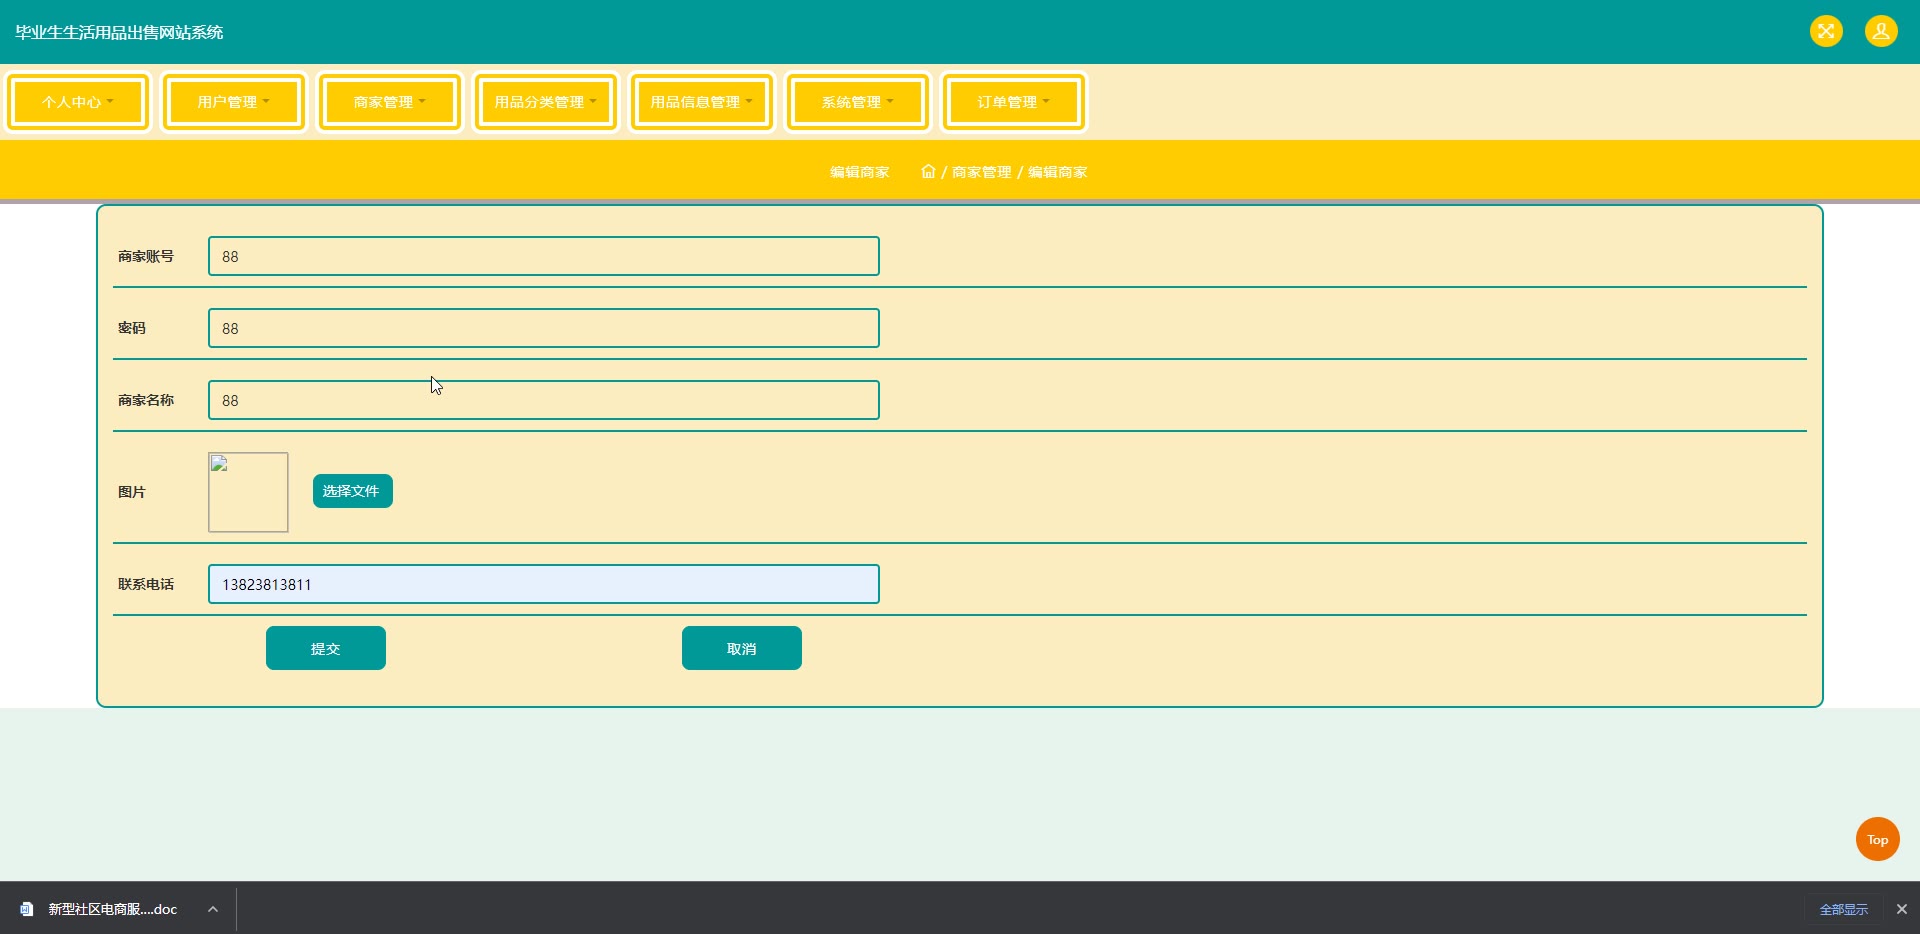Jump to page top with Top button
Image resolution: width=1920 pixels, height=934 pixels.
click(x=1878, y=839)
